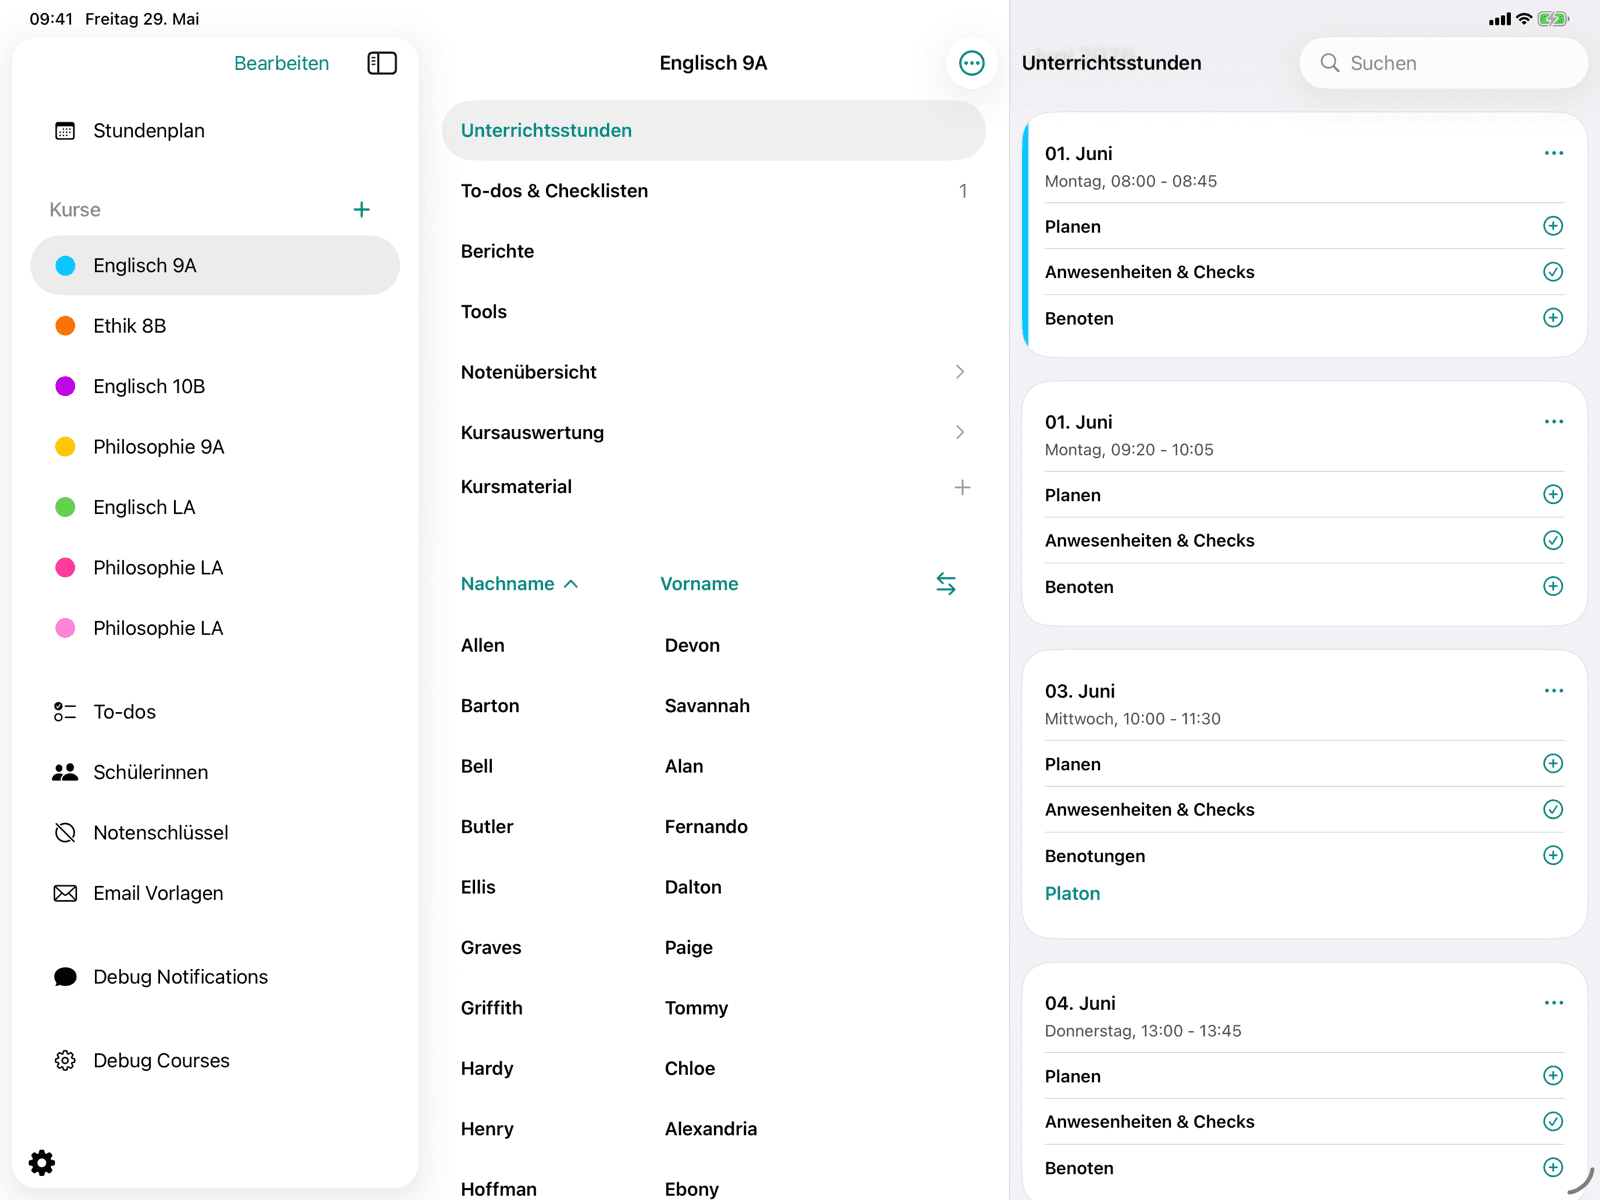Open the settings gear at bottom left

42,1162
